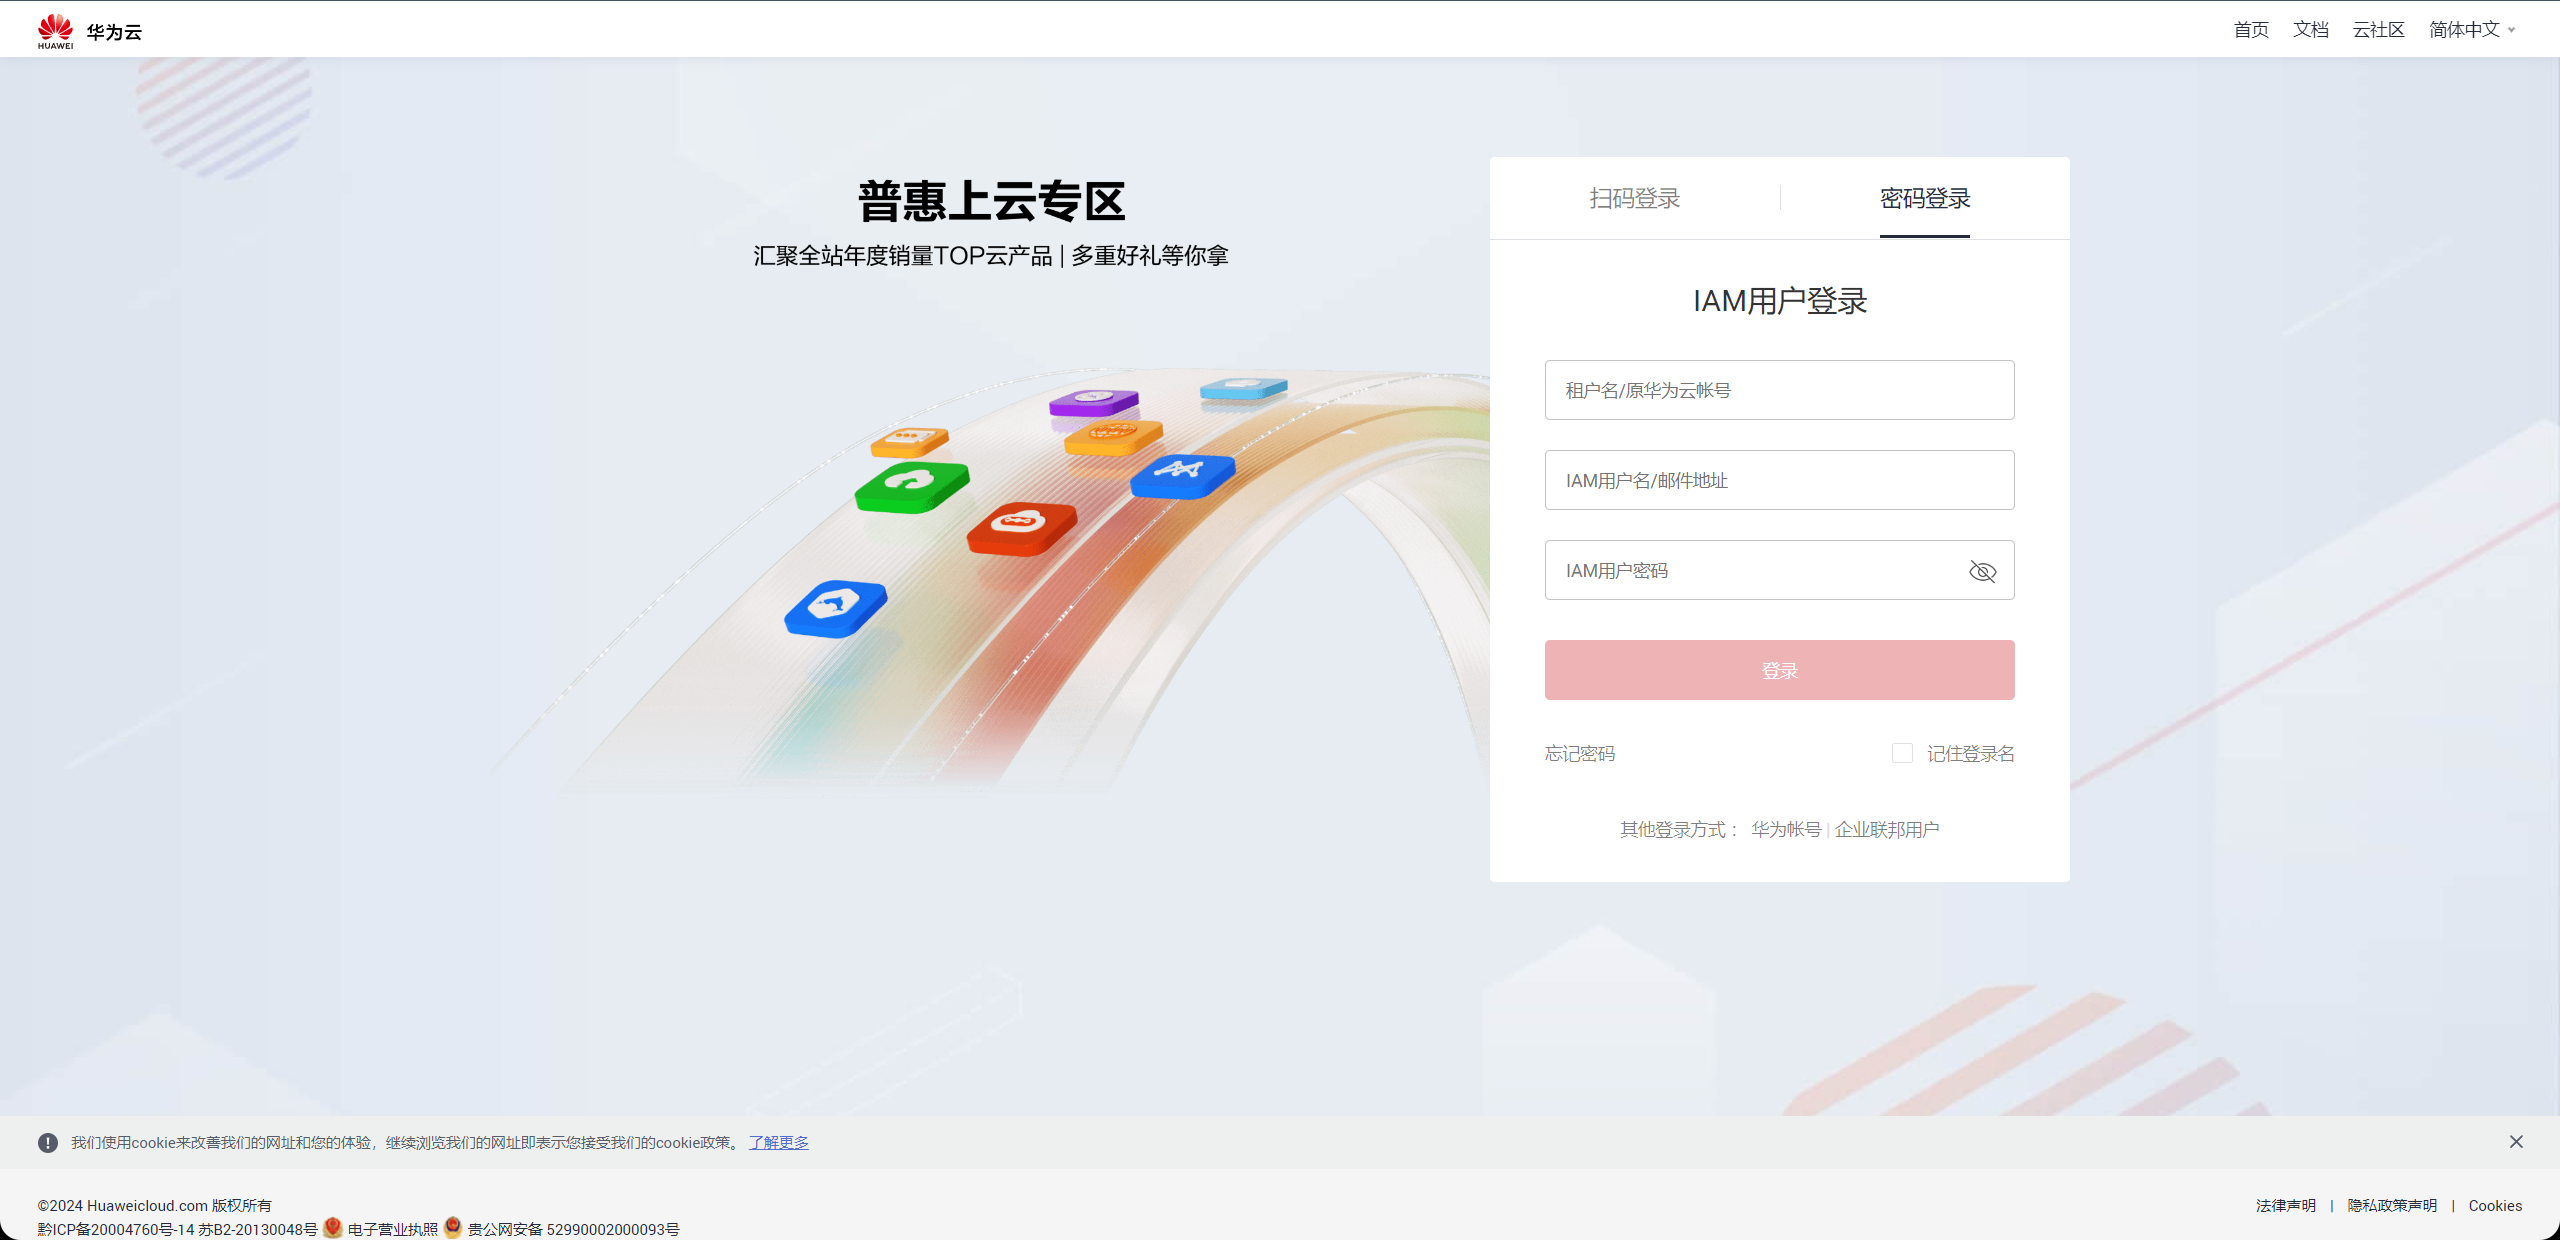Toggle password visibility eye icon
This screenshot has width=2560, height=1240.
(1982, 571)
